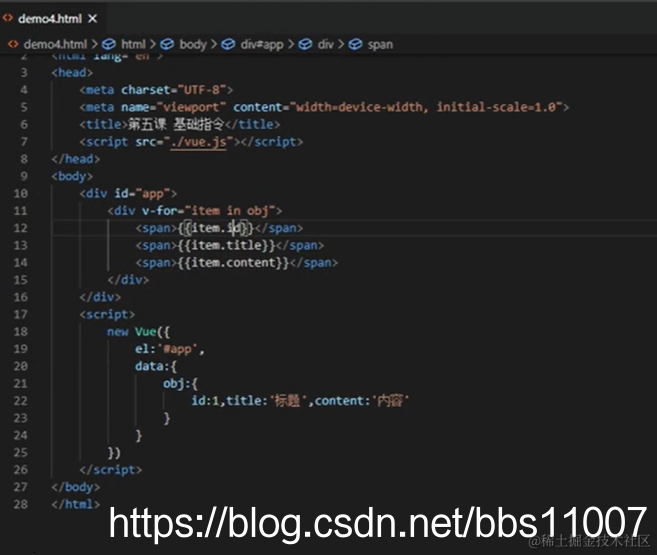Click the new Vue({ statement
The image size is (657, 555).
(x=138, y=332)
